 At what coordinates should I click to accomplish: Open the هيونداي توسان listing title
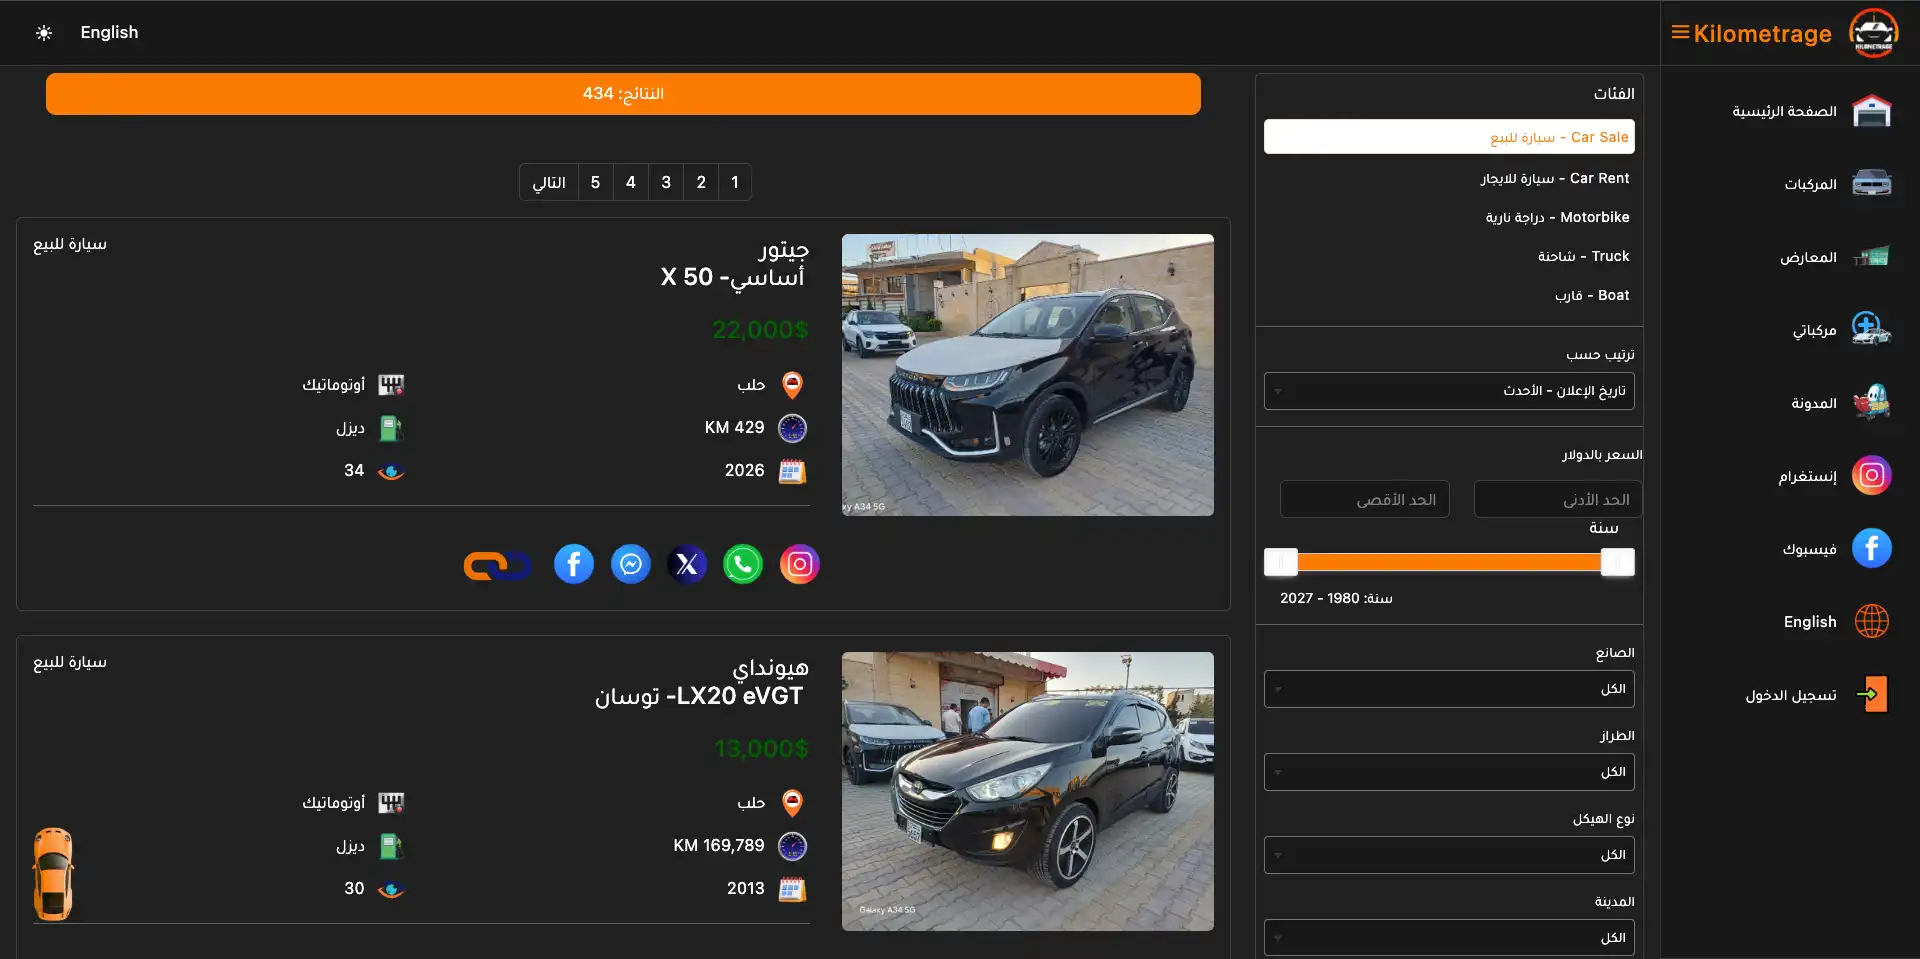tap(702, 682)
